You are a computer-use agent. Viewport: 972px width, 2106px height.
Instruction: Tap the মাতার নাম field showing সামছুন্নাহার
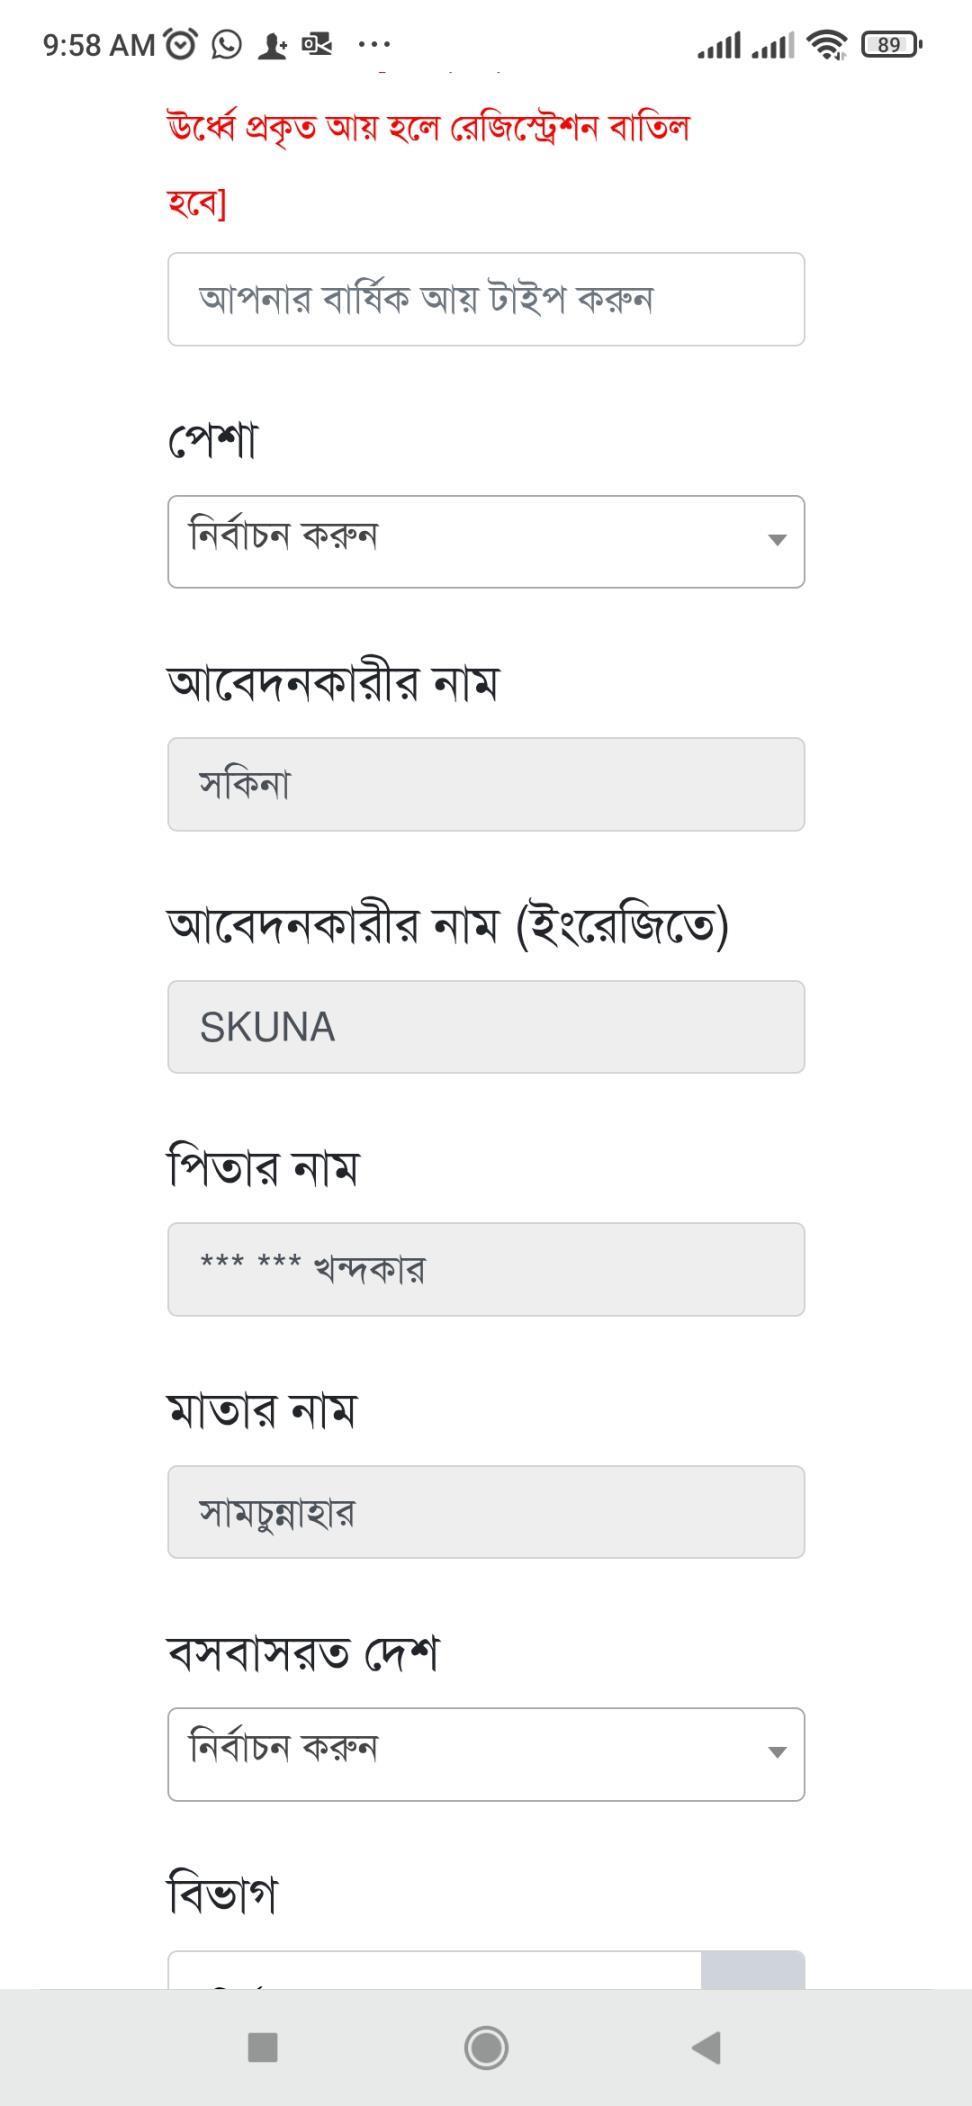[x=486, y=1512]
